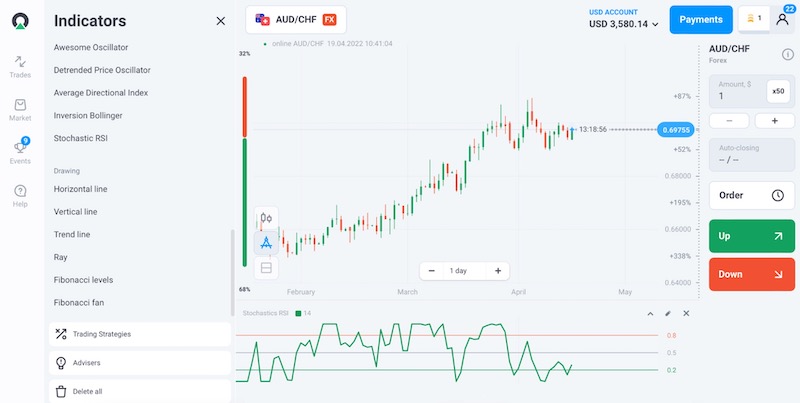This screenshot has width=800, height=403.
Task: Increase timeframe with plus next to 1 day
Action: (497, 271)
